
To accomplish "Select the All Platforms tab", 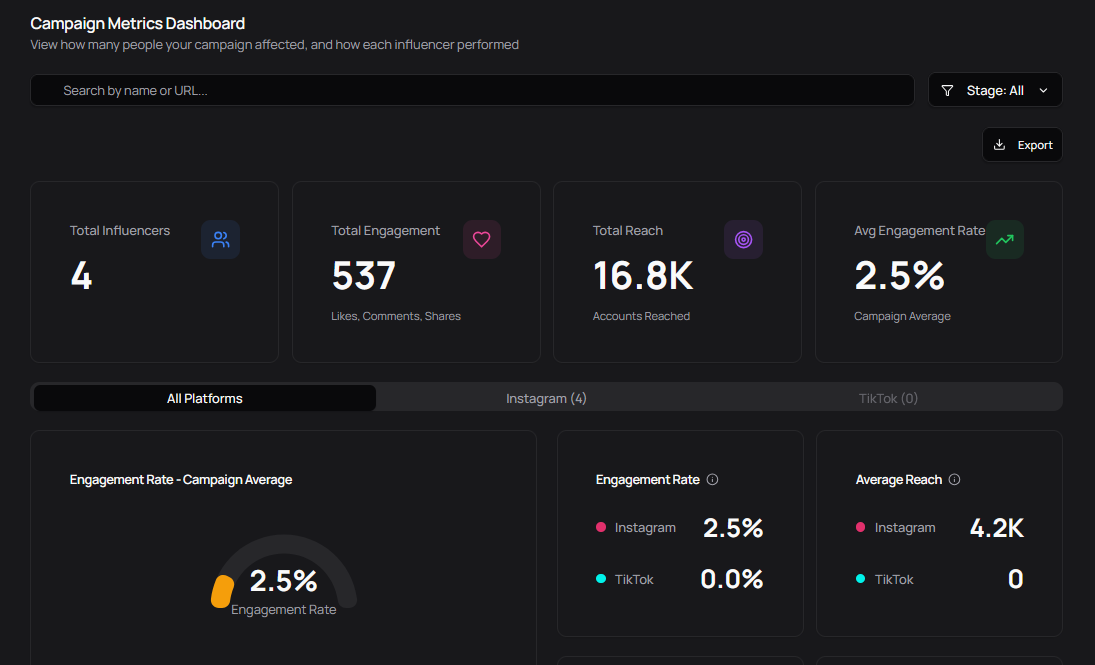I will click(x=204, y=397).
